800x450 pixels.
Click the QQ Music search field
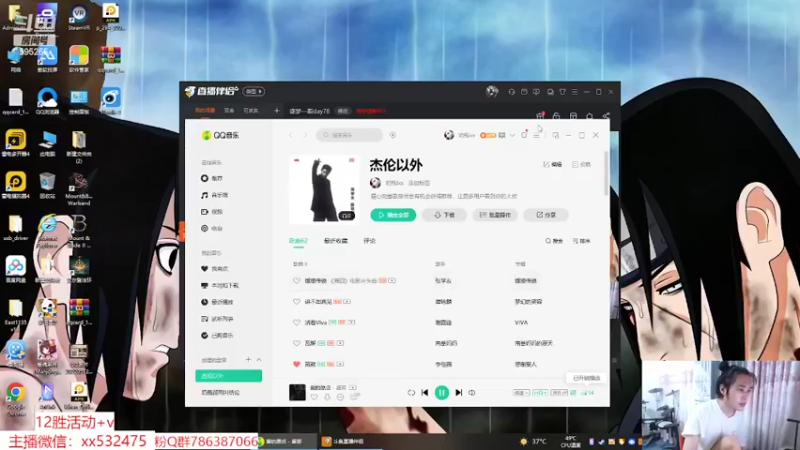pyautogui.click(x=349, y=135)
